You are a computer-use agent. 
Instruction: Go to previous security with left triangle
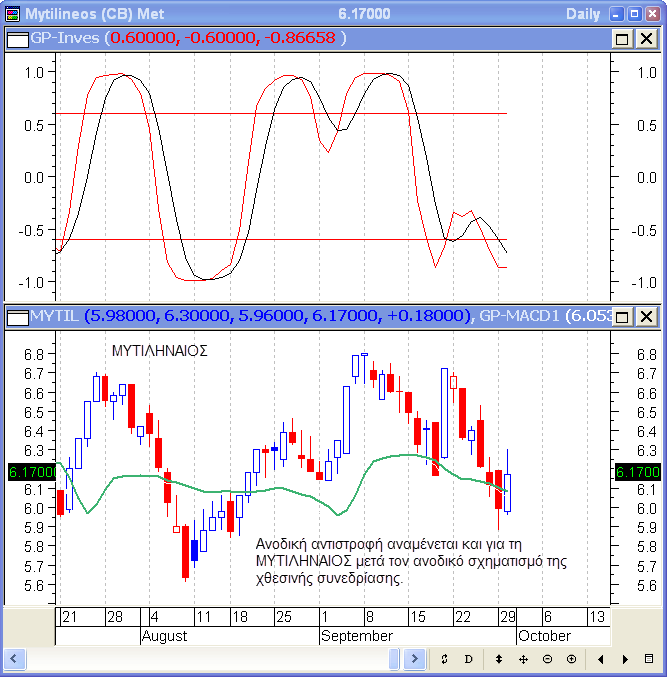click(x=601, y=660)
